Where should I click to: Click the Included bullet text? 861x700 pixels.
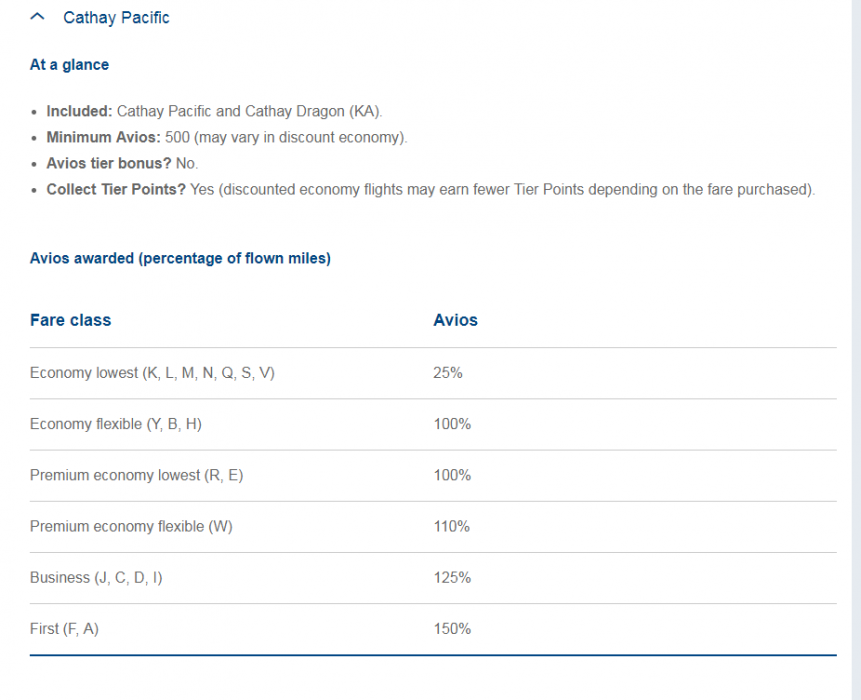tap(214, 112)
